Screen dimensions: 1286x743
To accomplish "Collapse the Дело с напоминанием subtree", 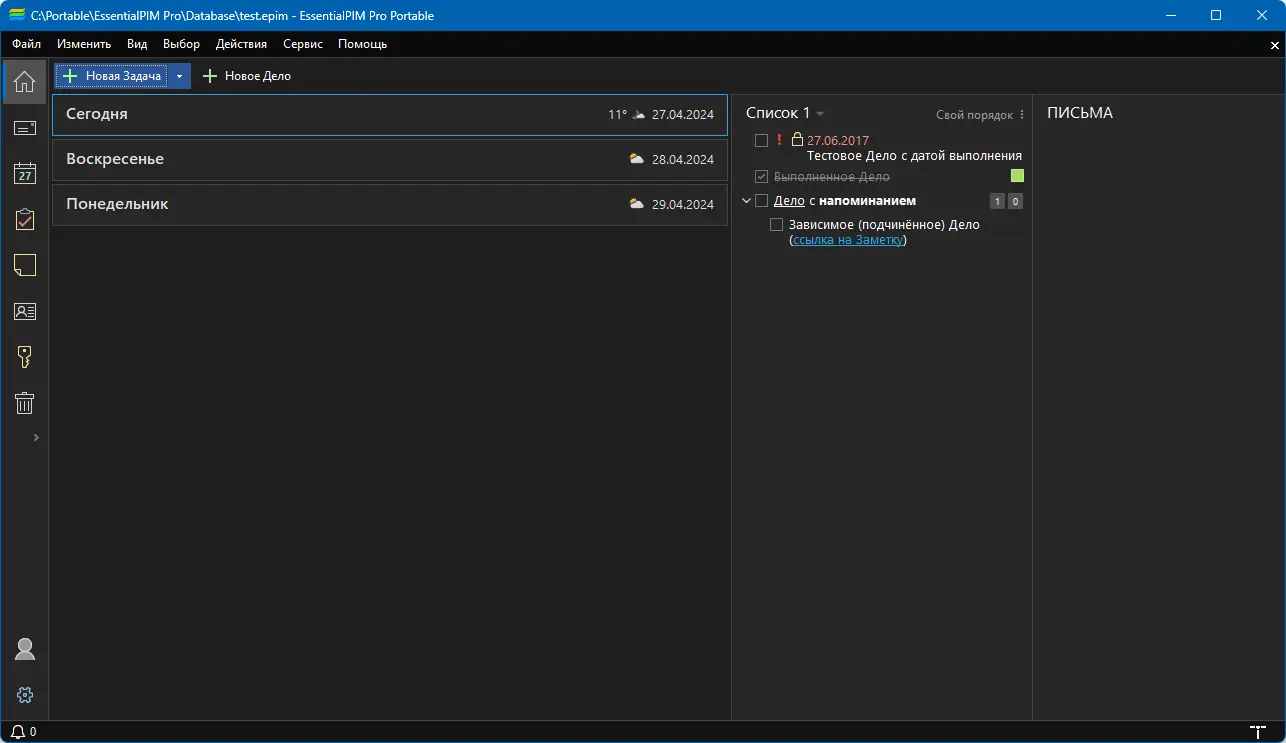I will pos(746,201).
